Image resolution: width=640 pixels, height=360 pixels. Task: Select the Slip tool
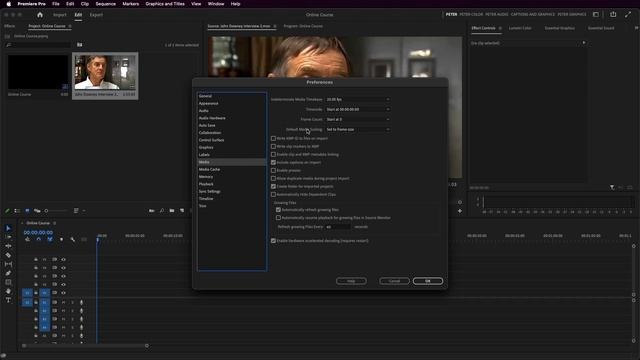(x=8, y=264)
